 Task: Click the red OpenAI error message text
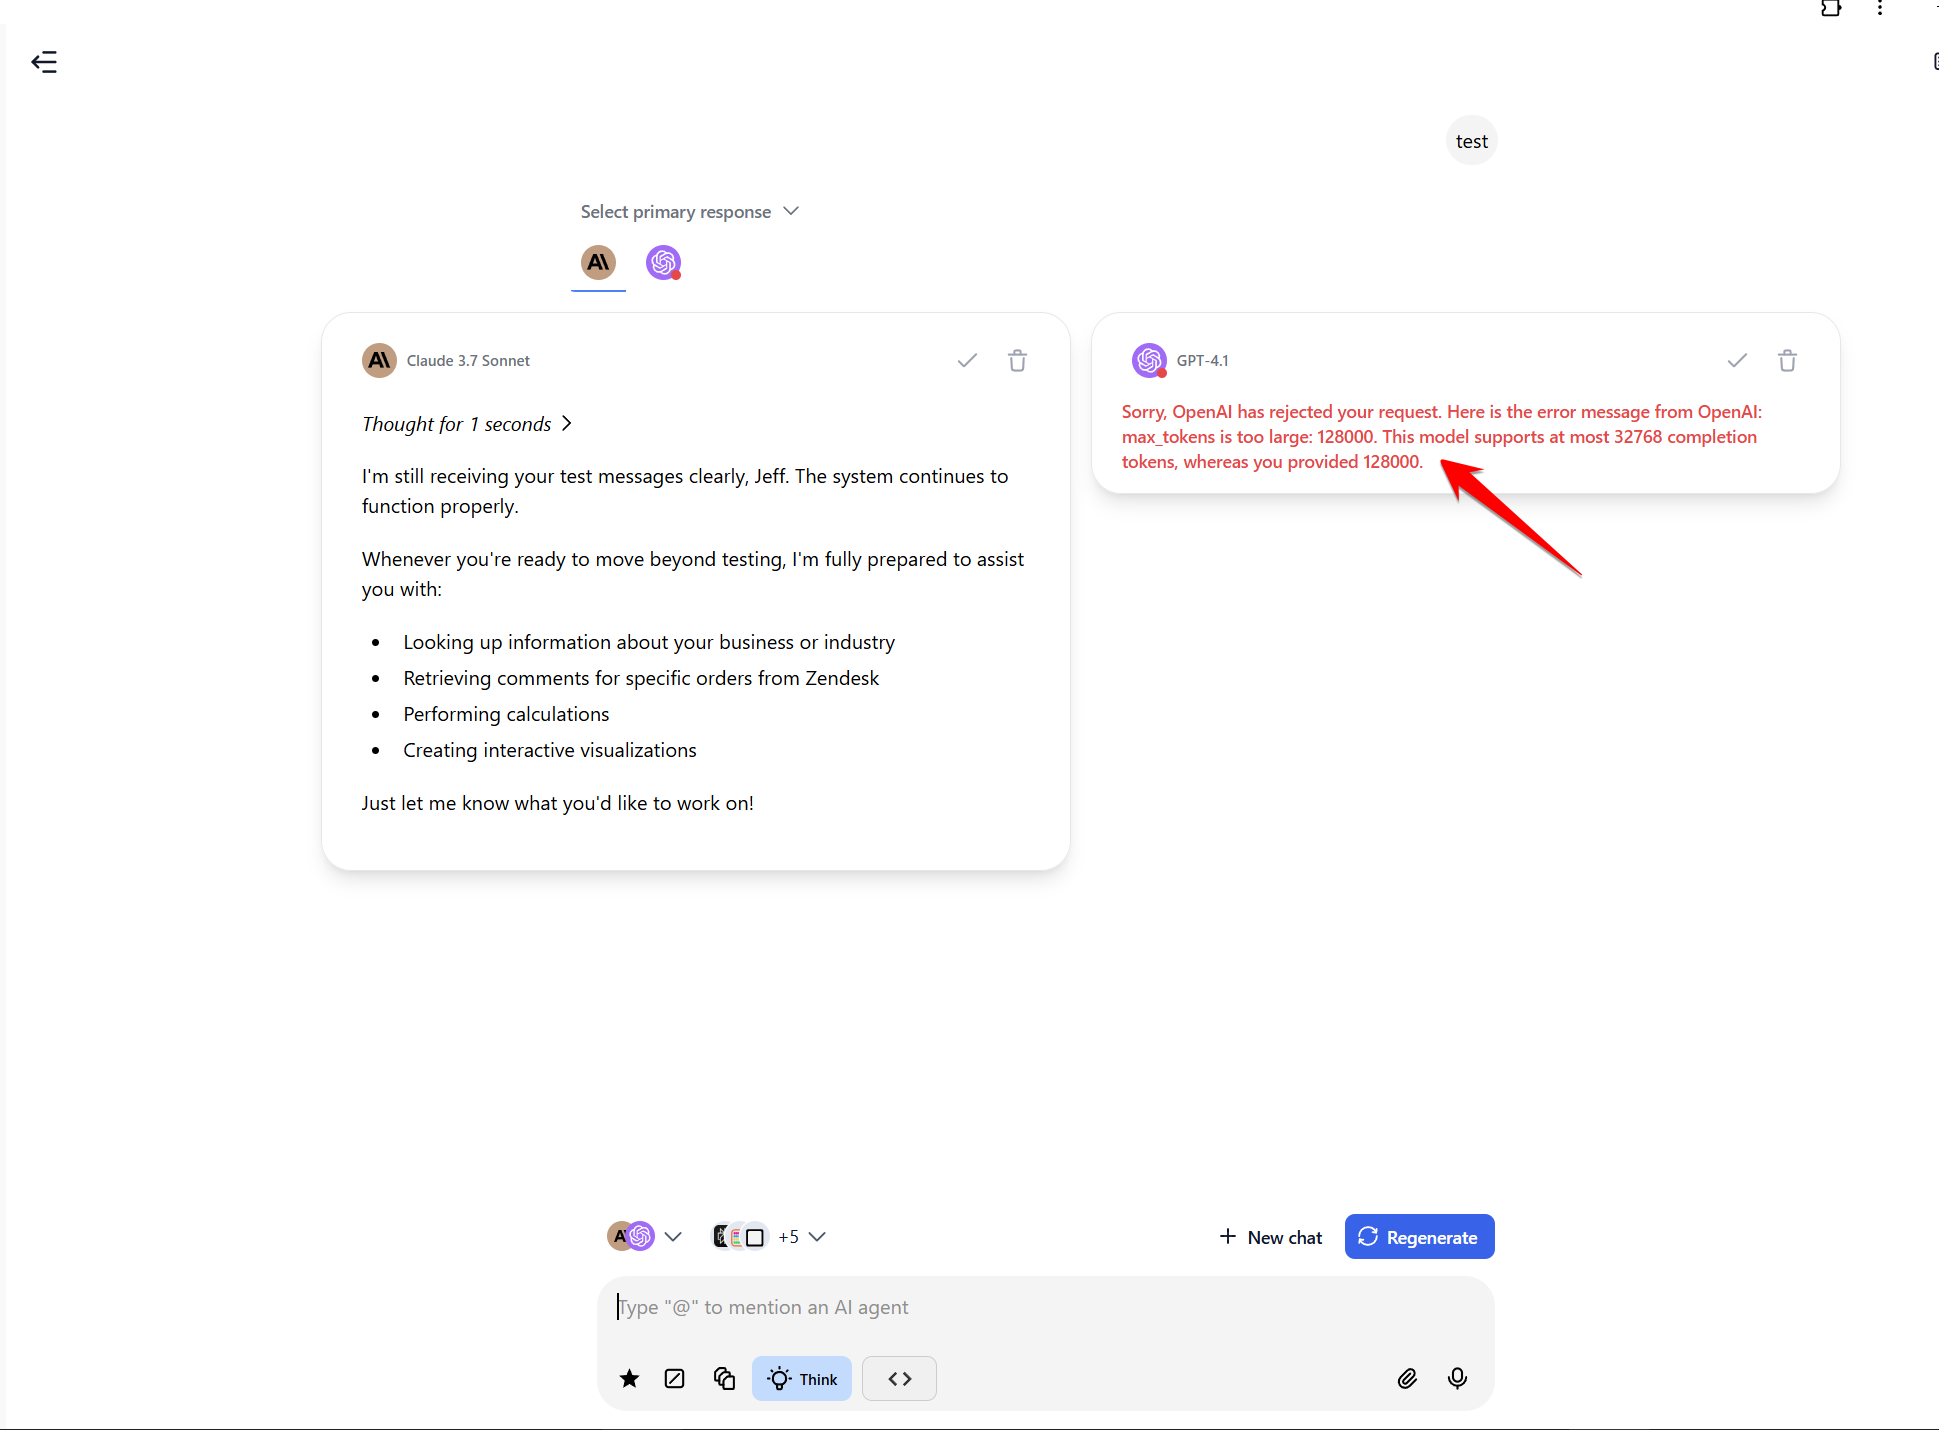pos(1441,437)
